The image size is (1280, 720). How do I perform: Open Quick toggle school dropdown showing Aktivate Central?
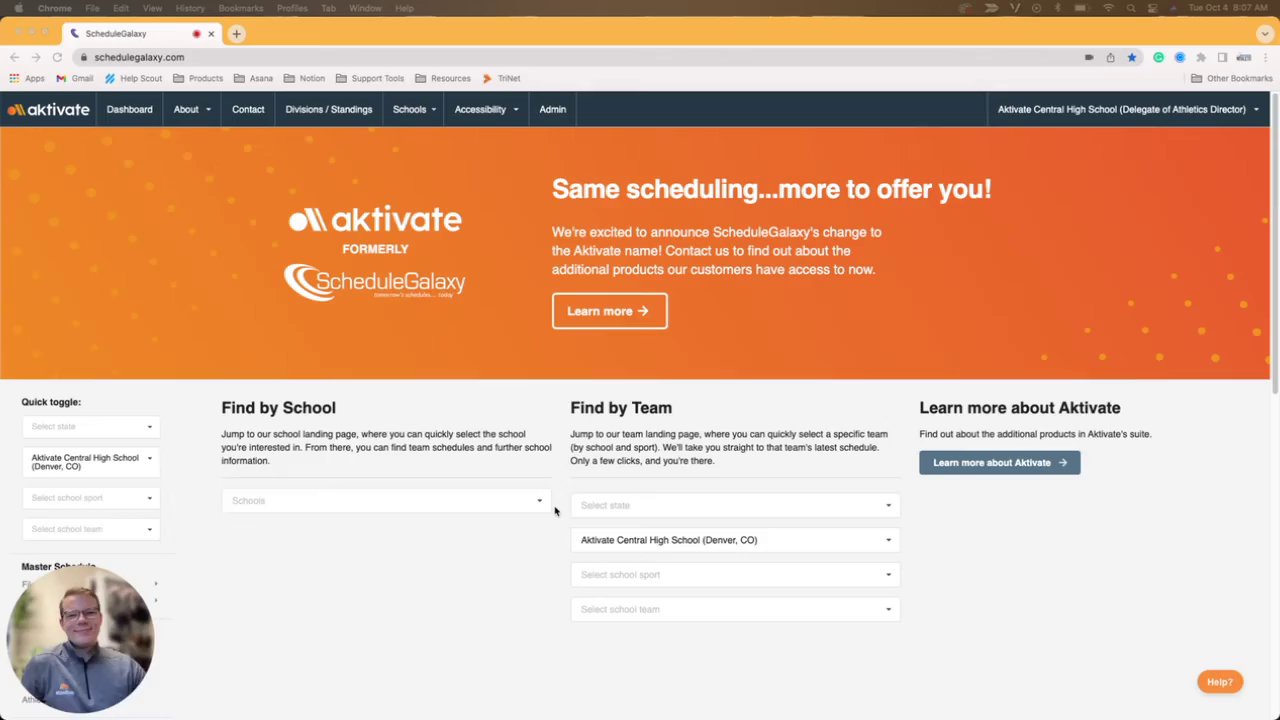[x=90, y=462]
